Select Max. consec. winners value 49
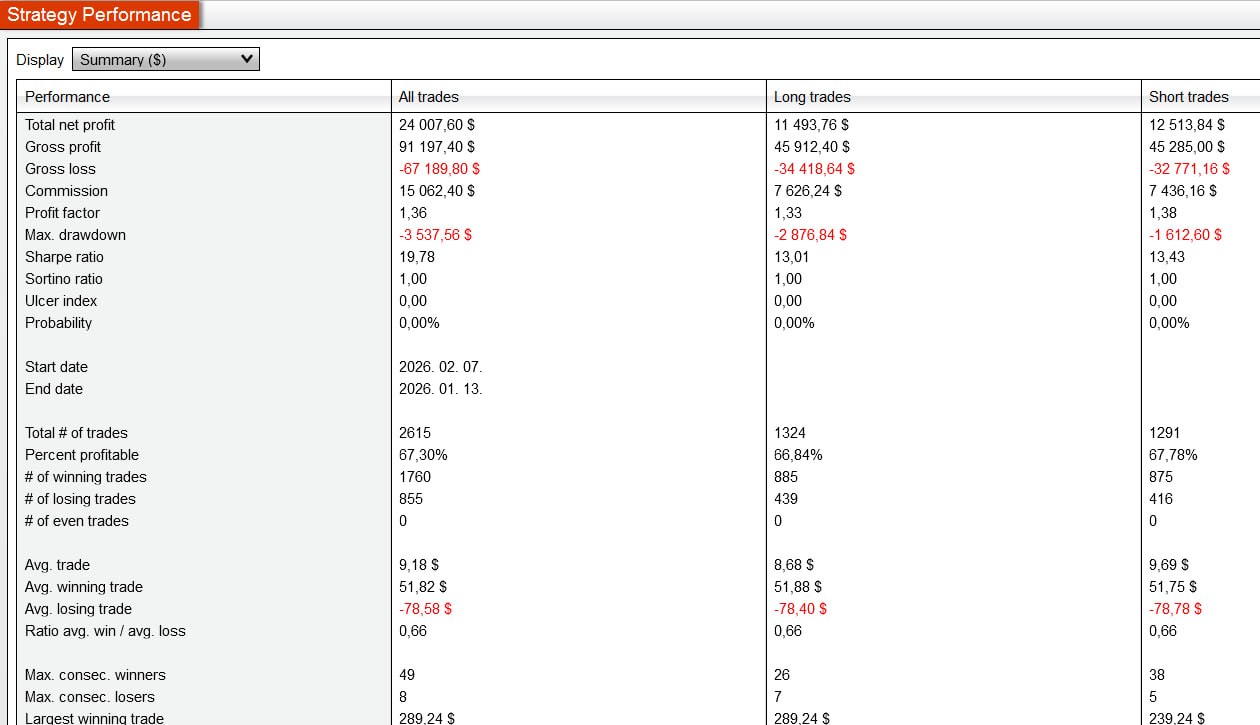 pos(407,675)
